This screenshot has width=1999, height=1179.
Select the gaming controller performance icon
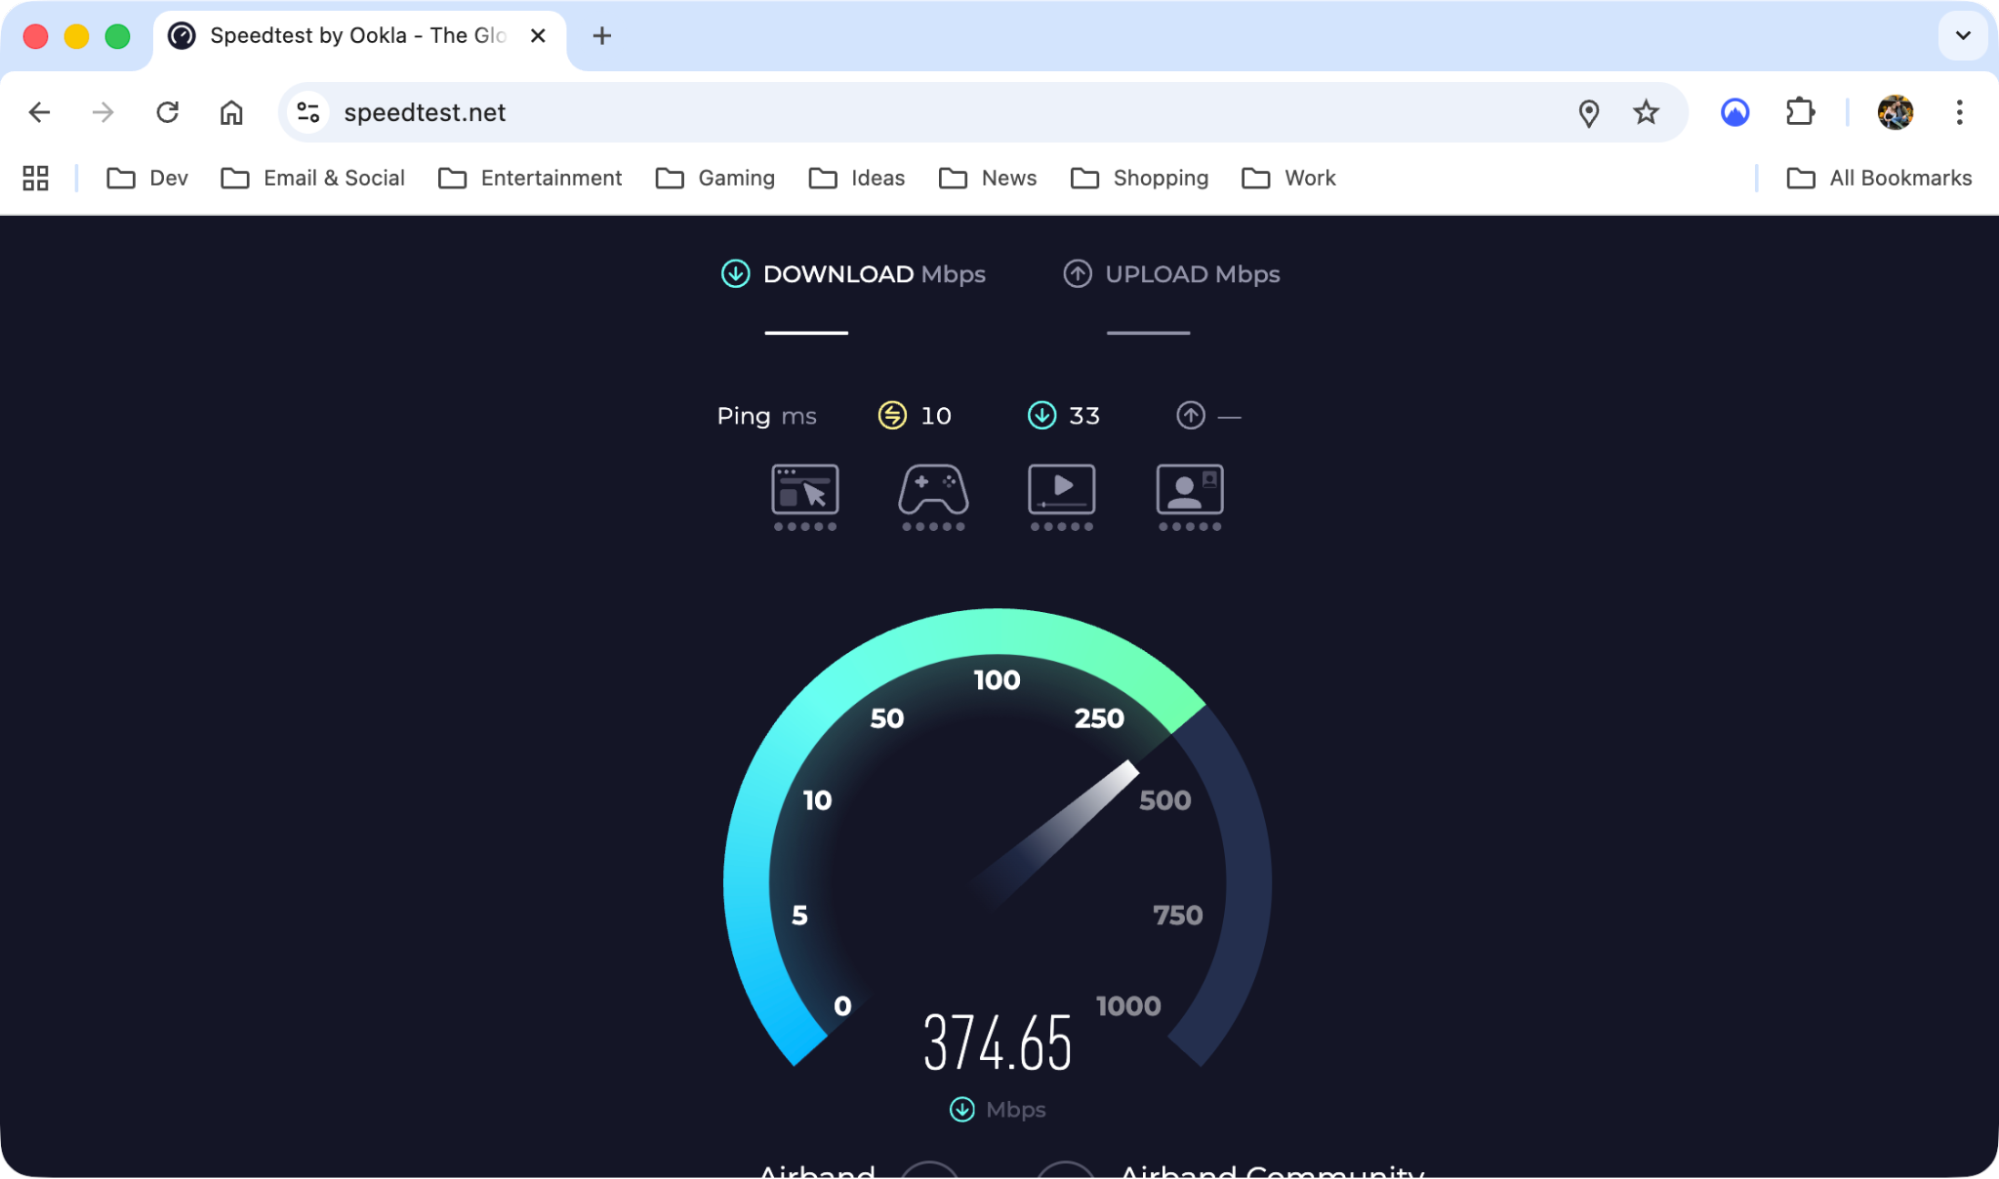(932, 490)
